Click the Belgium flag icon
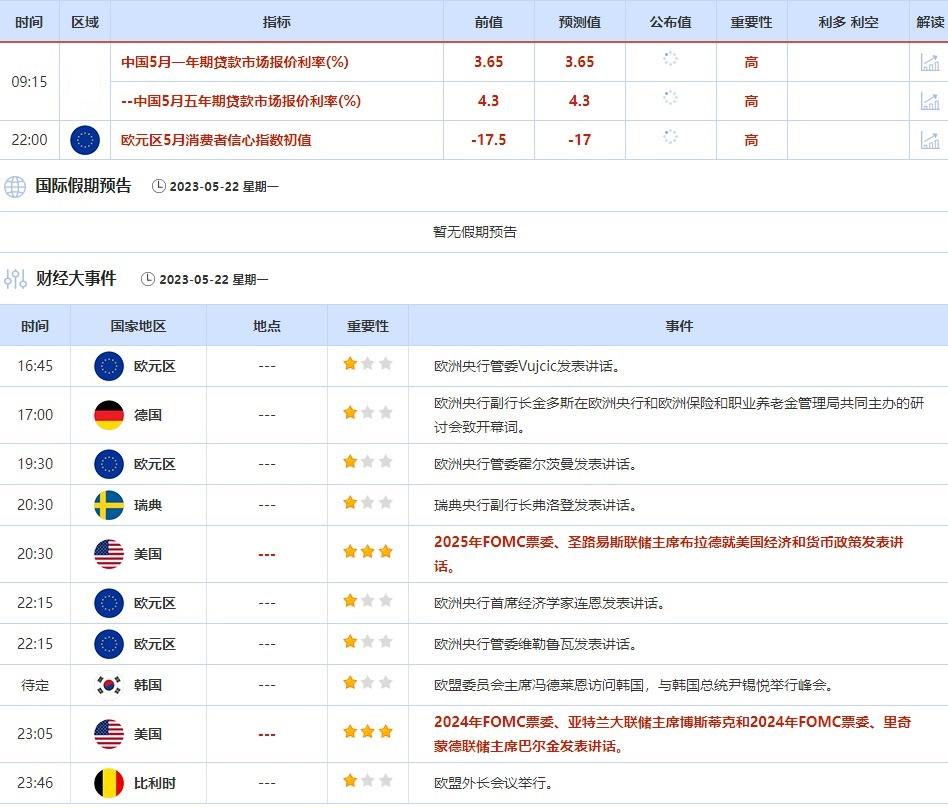 point(108,783)
